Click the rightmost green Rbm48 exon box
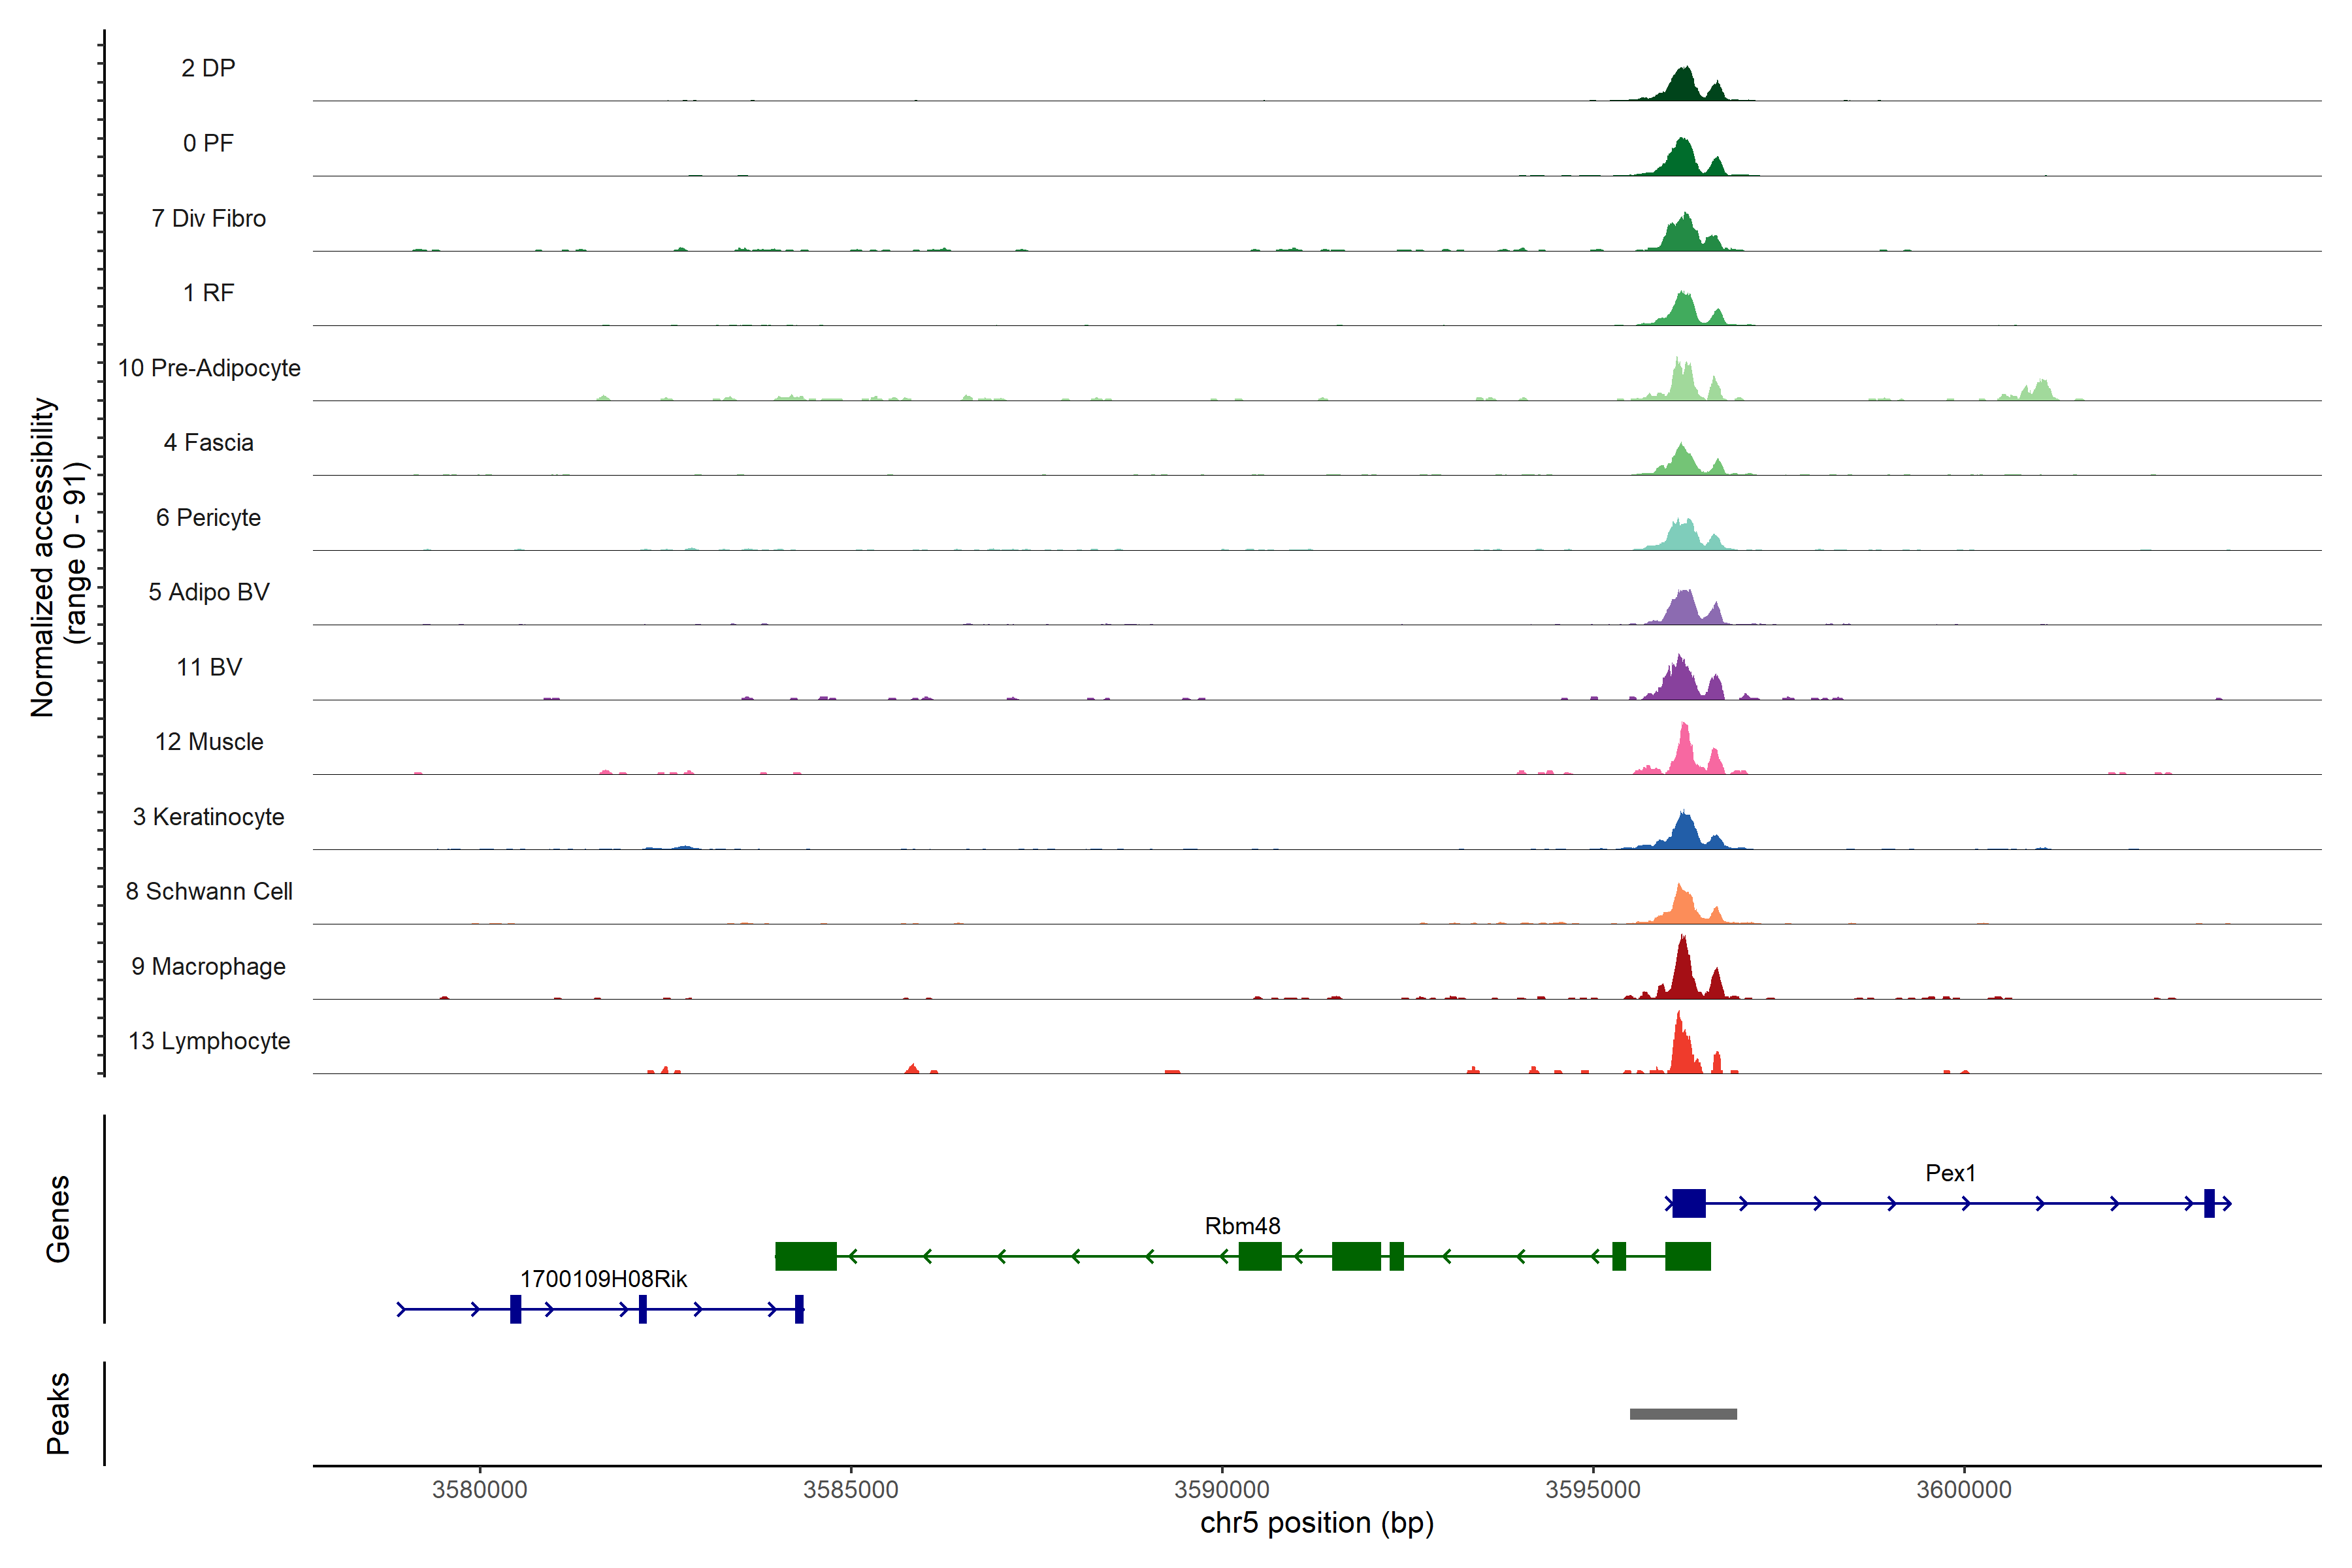This screenshot has height=1568, width=2352. [x=1687, y=1256]
